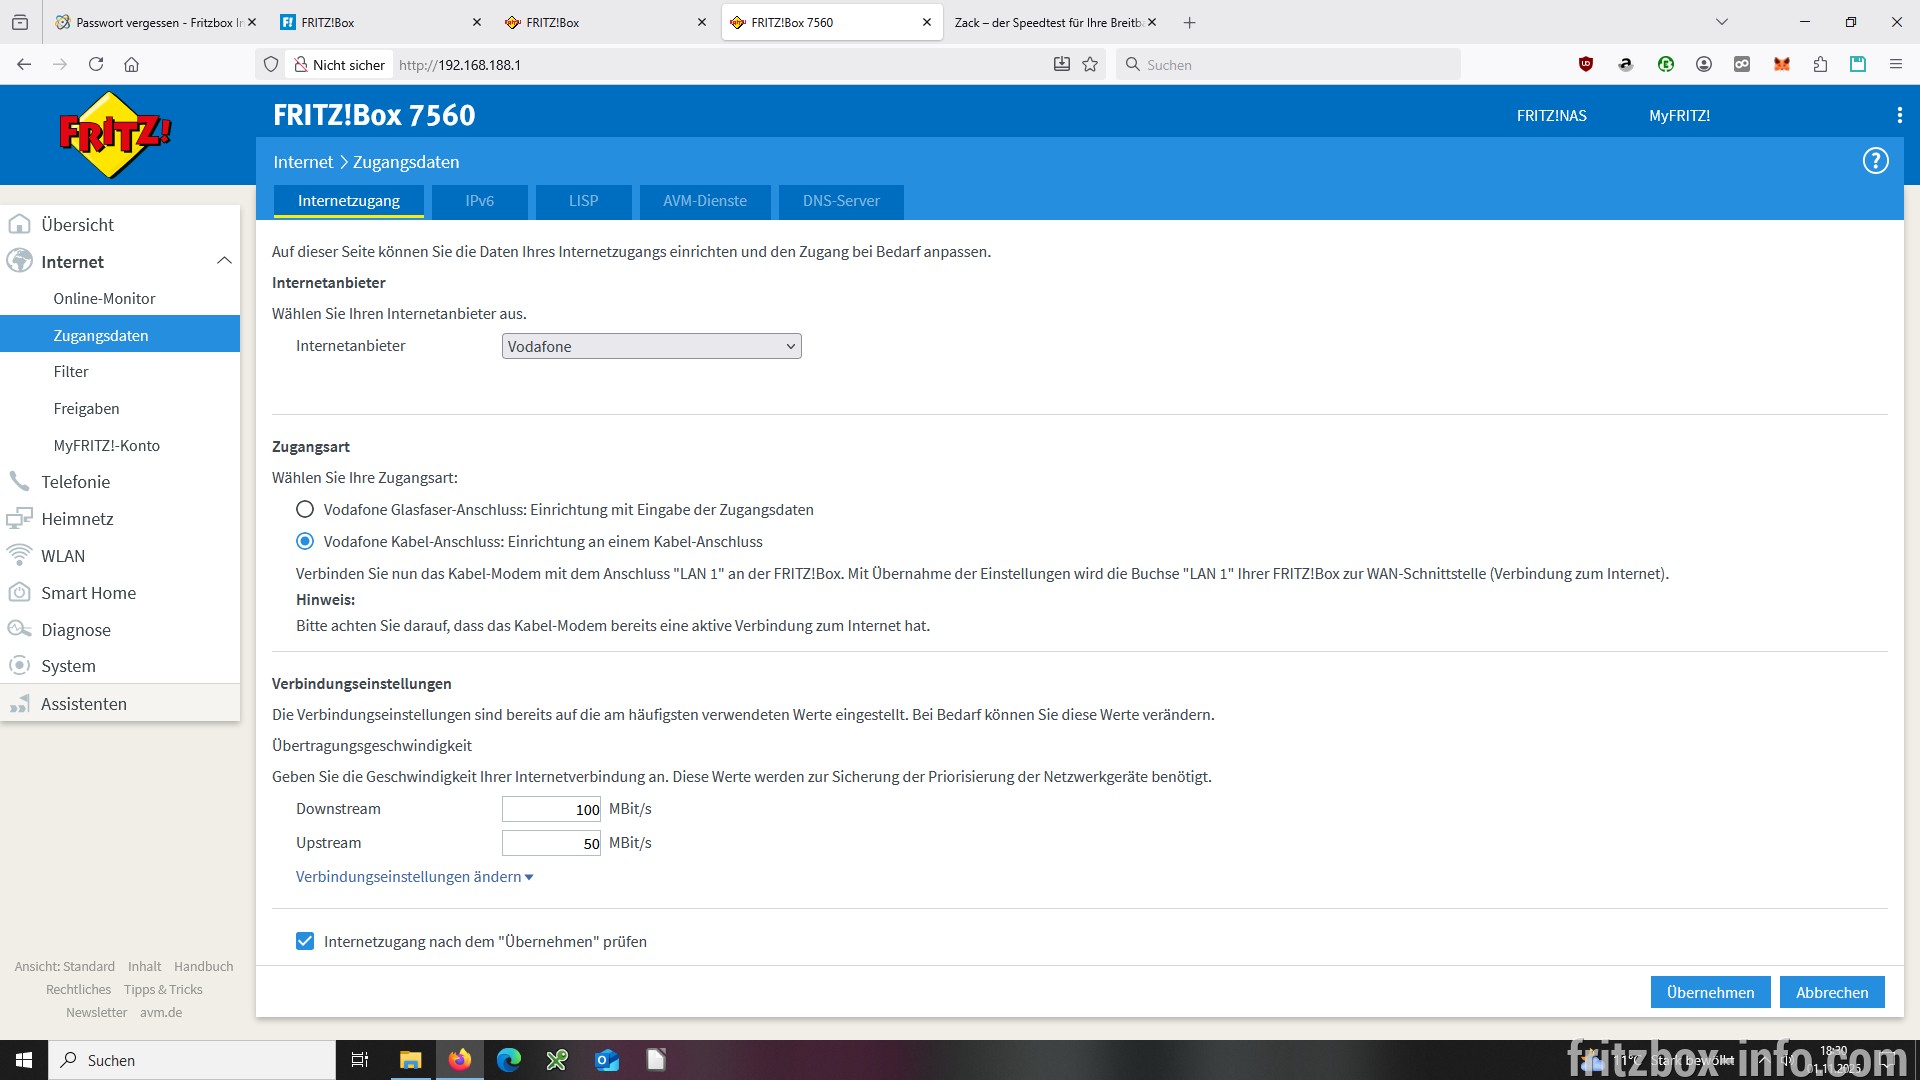Click the Abbrechen button
The width and height of the screenshot is (1920, 1080).
(x=1832, y=993)
